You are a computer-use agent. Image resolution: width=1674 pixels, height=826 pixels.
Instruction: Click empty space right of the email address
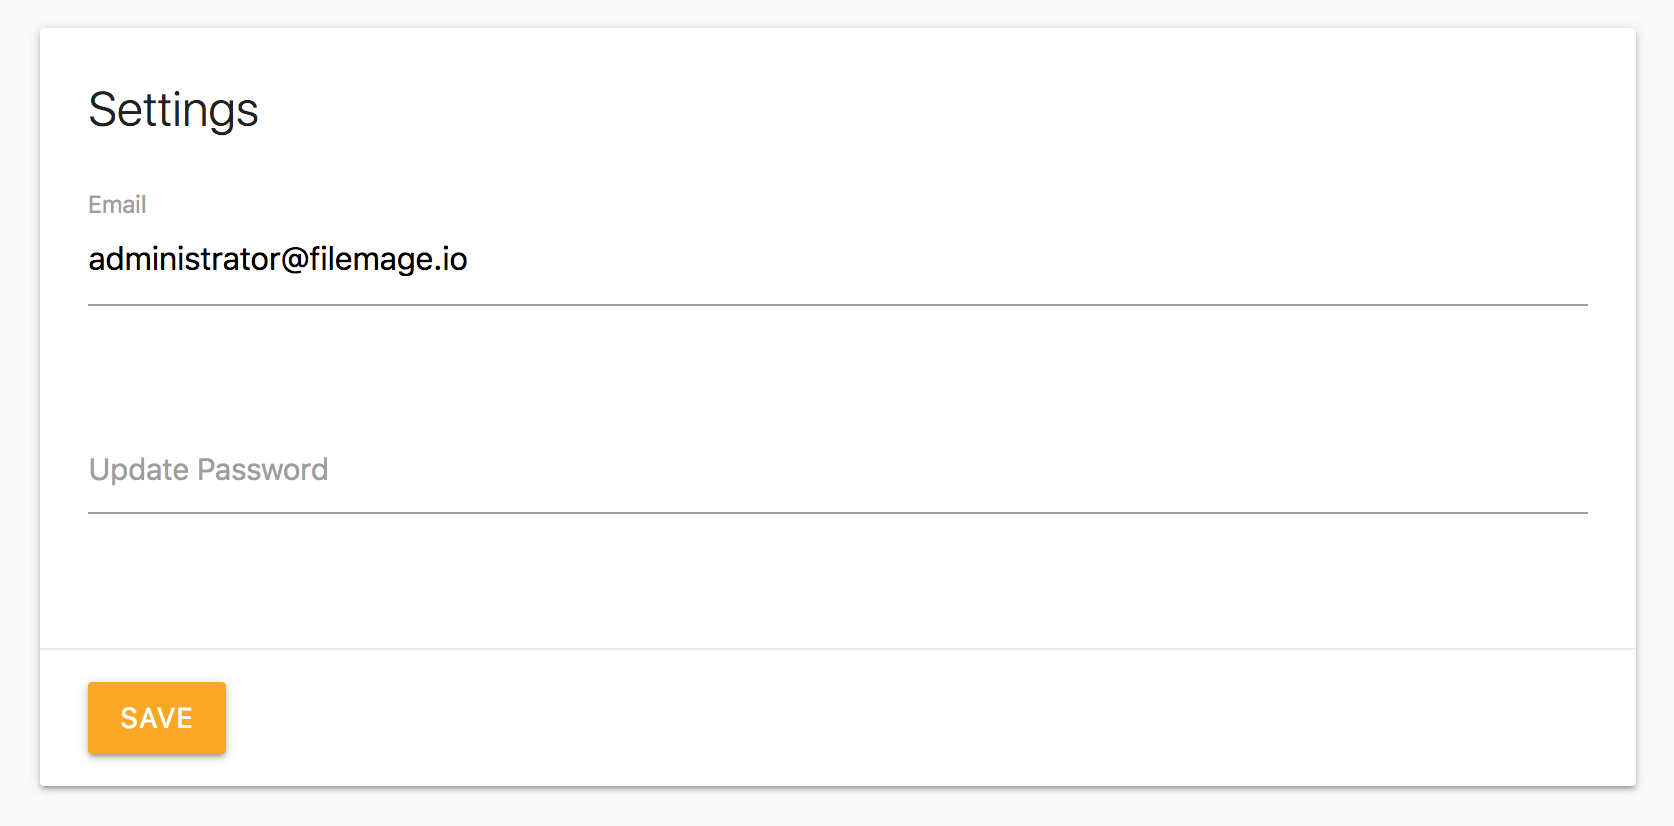[1000, 260]
